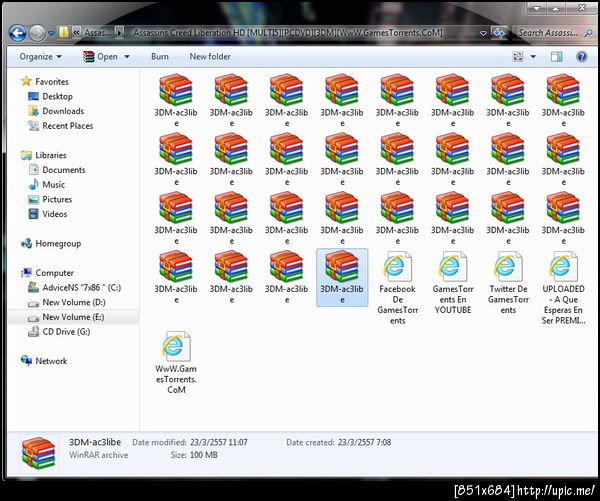
Task: Open Recent Places
Action: point(61,126)
